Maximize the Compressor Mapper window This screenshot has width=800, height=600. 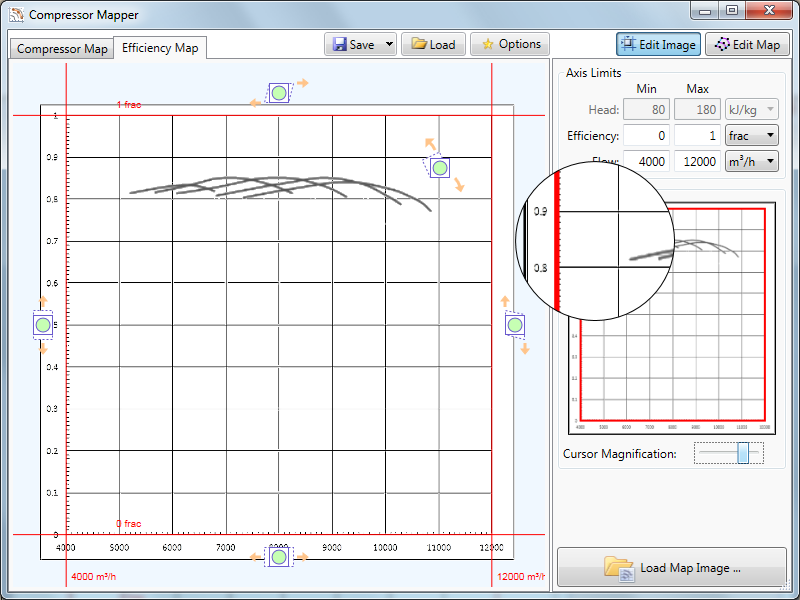pos(732,10)
